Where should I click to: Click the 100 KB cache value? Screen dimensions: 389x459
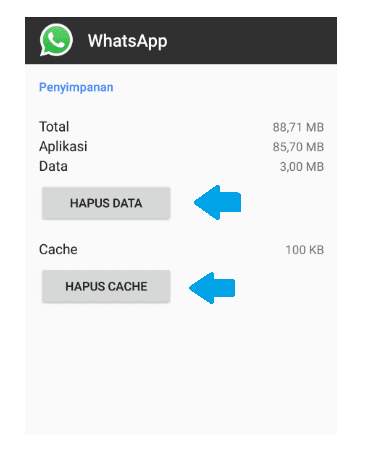coord(305,250)
